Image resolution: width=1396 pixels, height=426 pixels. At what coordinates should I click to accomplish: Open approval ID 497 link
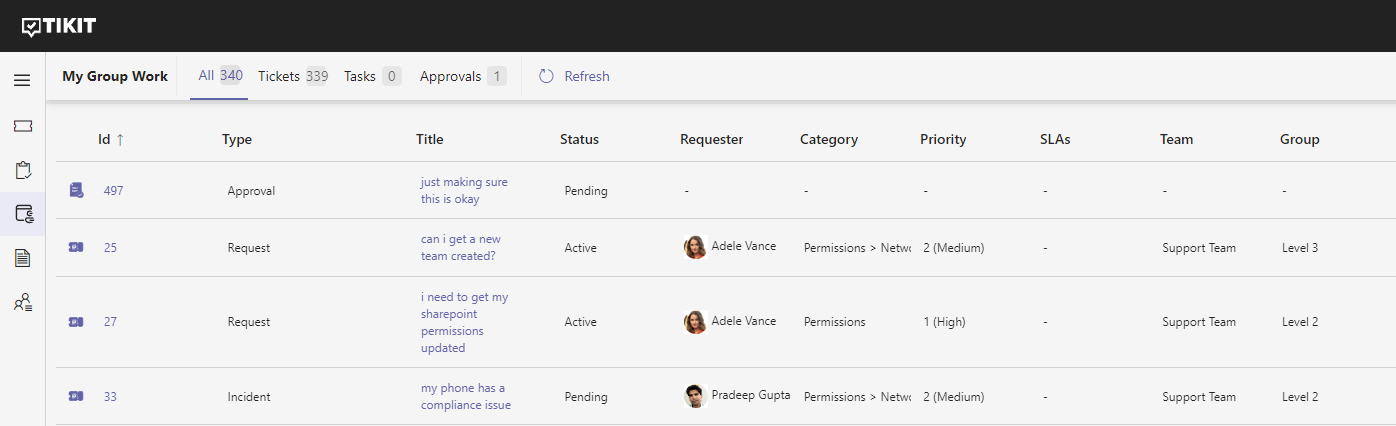tap(114, 190)
